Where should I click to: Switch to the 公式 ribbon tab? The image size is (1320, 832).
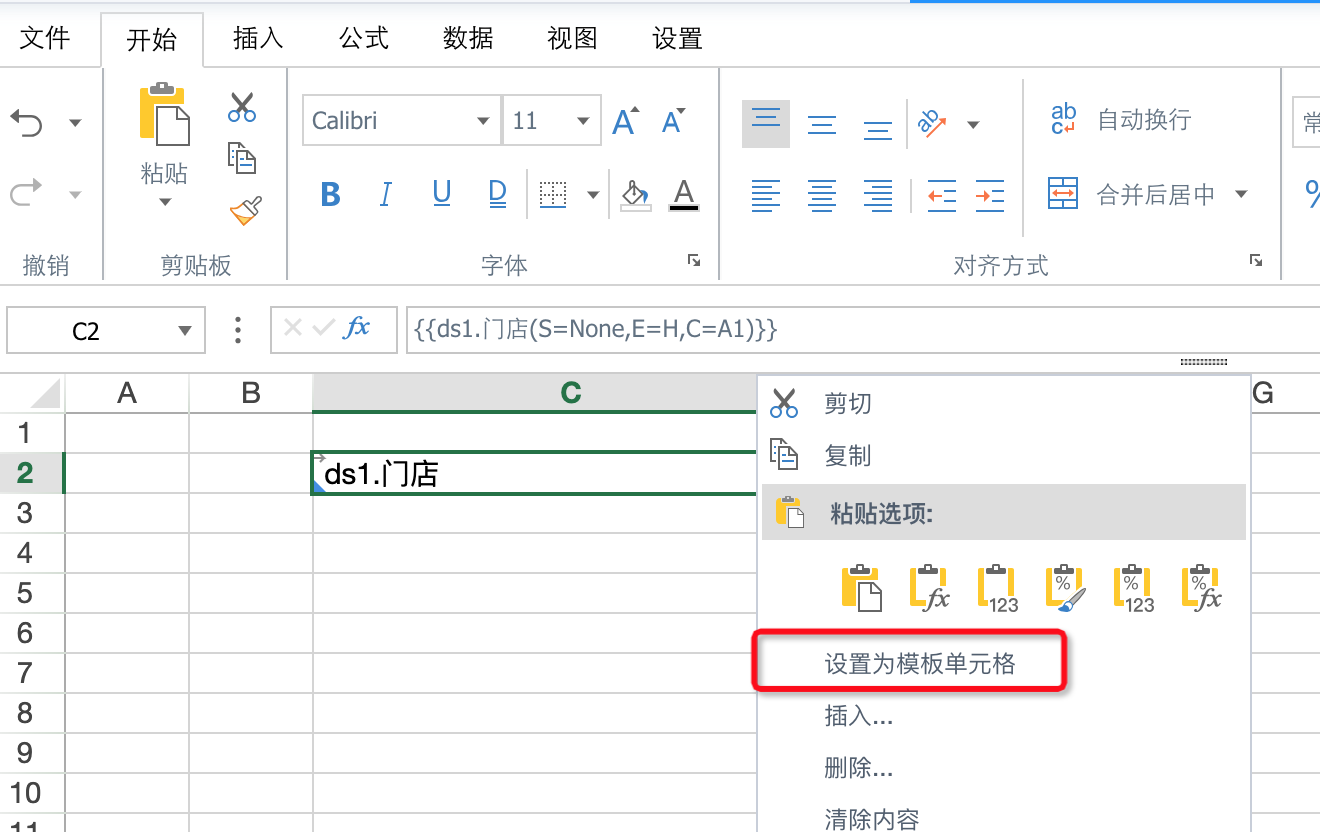coord(363,39)
